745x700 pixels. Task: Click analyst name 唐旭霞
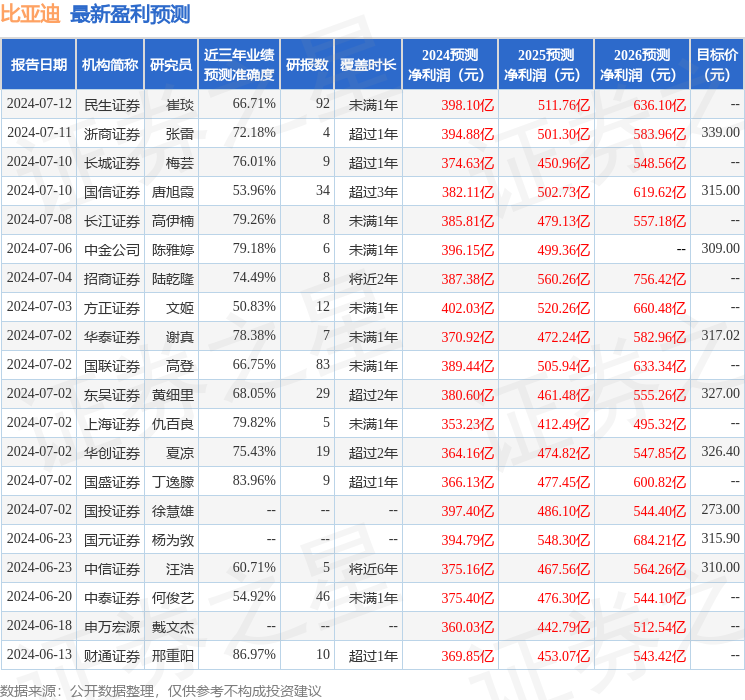pyautogui.click(x=173, y=192)
